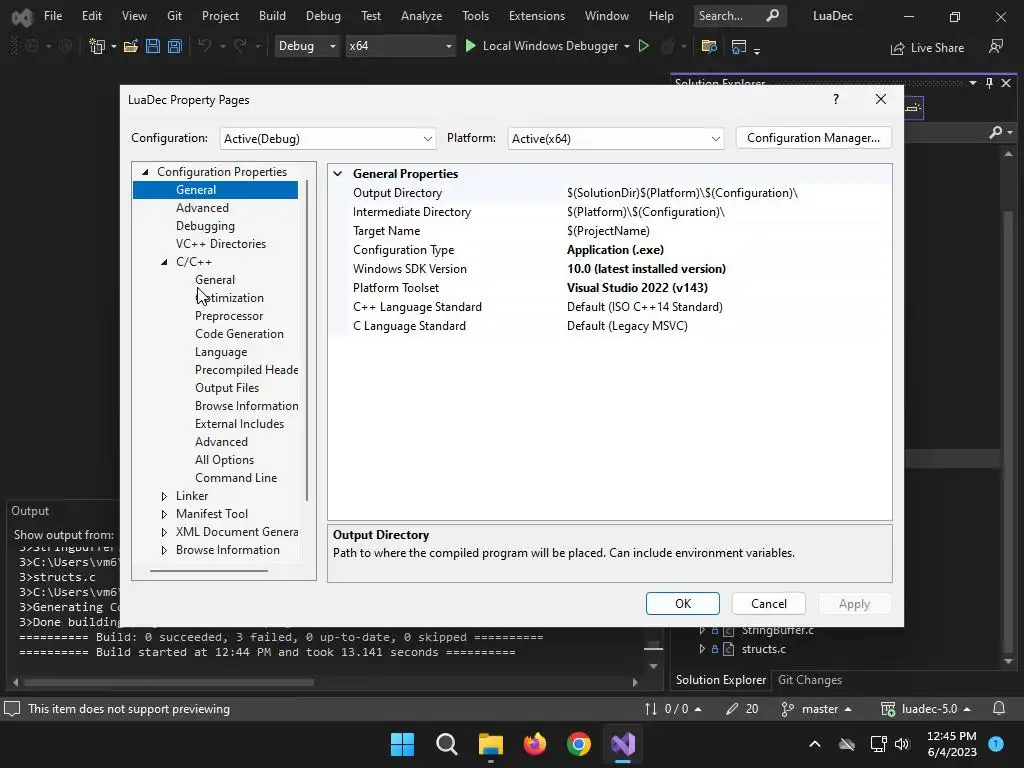
Task: Open the Extensions menu
Action: tap(537, 16)
